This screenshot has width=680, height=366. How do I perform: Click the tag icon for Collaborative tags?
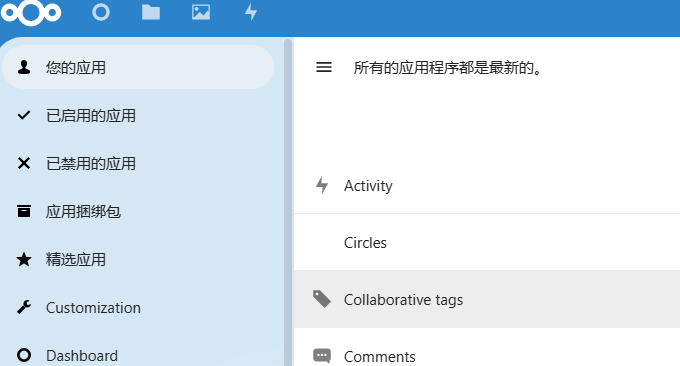click(322, 299)
